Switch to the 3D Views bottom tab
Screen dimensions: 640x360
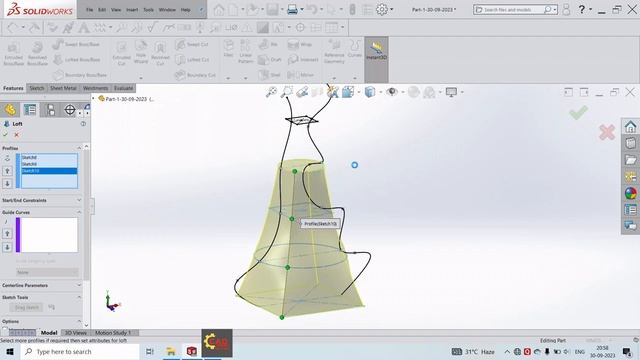[x=76, y=333]
